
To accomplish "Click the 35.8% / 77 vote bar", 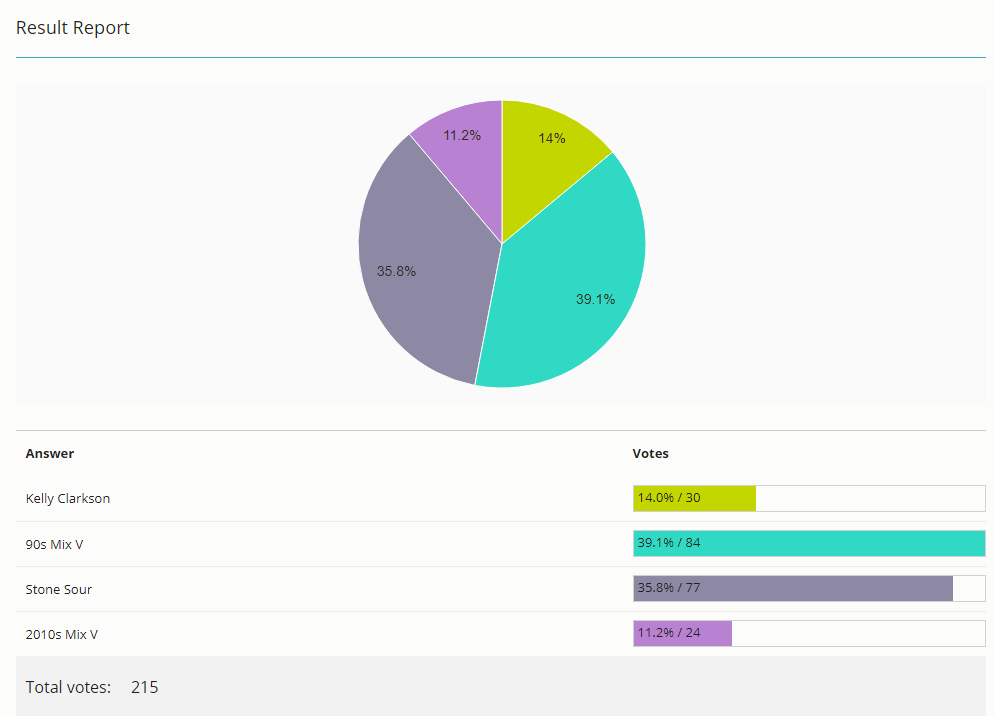I will [809, 588].
